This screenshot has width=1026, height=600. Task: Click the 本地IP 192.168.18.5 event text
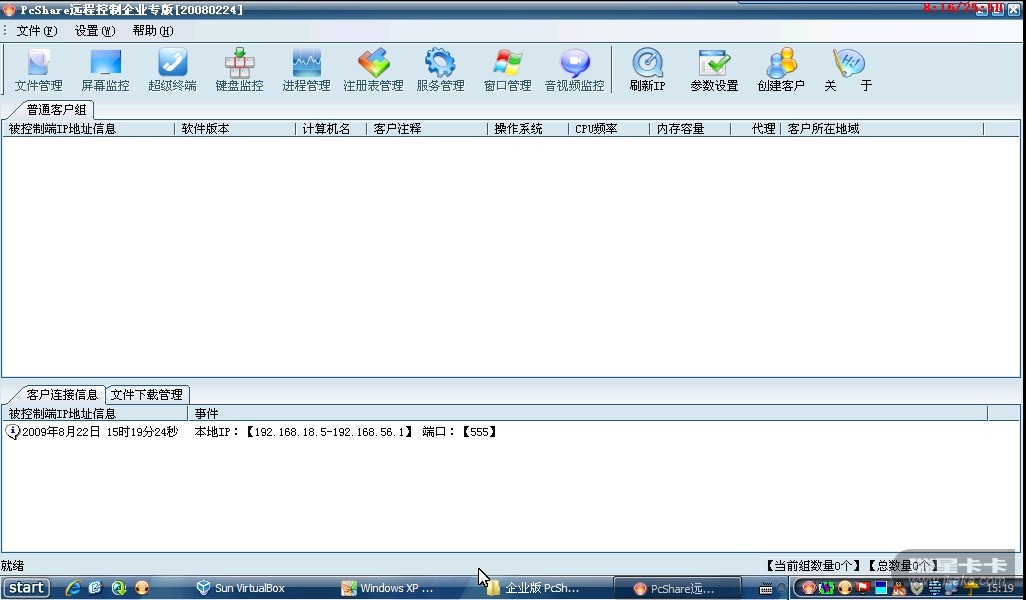[x=345, y=432]
